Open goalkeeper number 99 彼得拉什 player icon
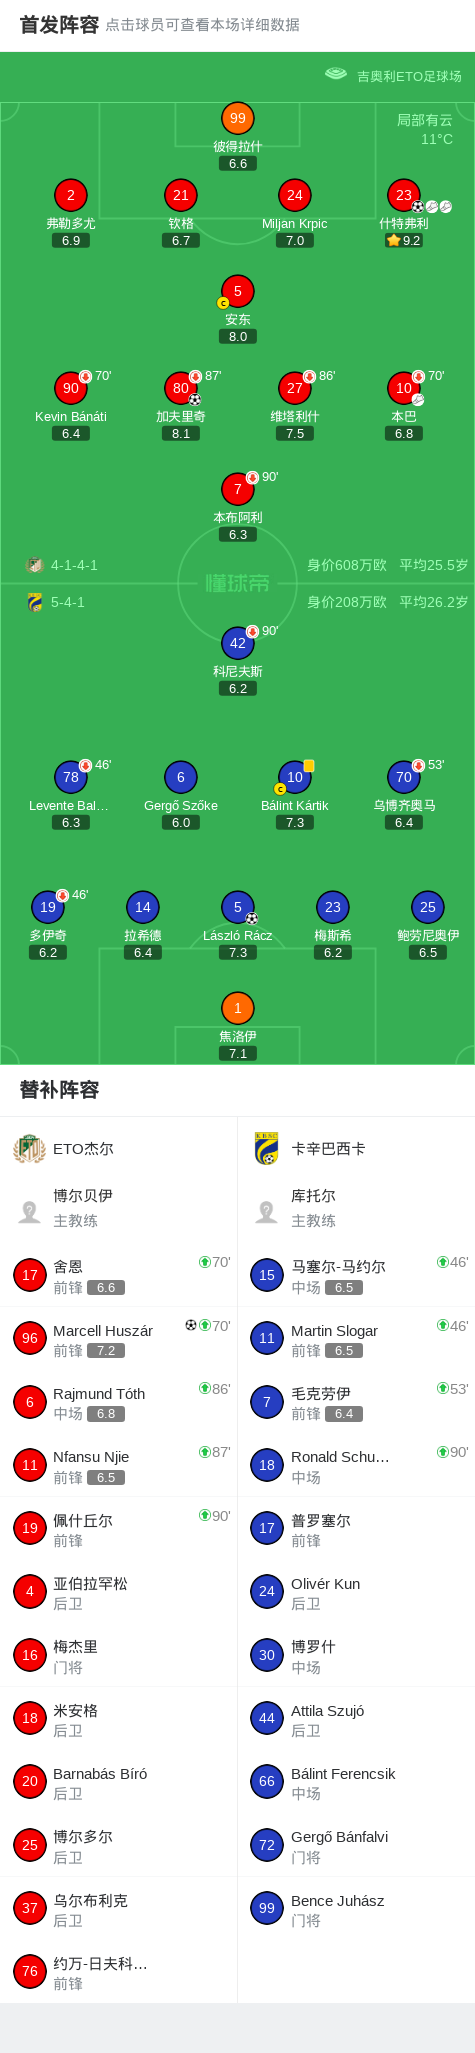 pos(237,118)
